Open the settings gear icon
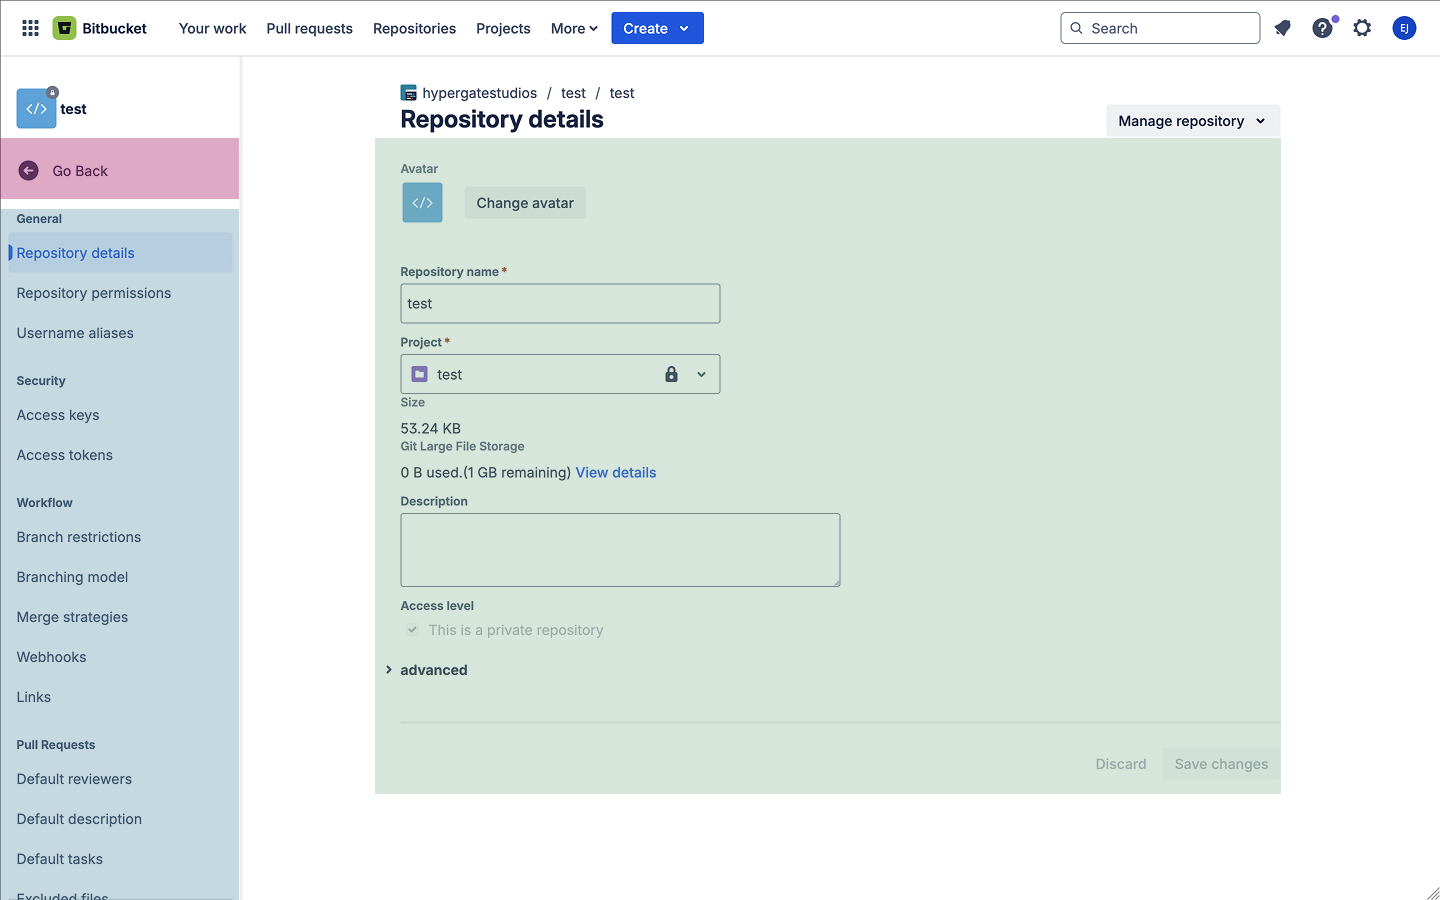 (x=1362, y=28)
